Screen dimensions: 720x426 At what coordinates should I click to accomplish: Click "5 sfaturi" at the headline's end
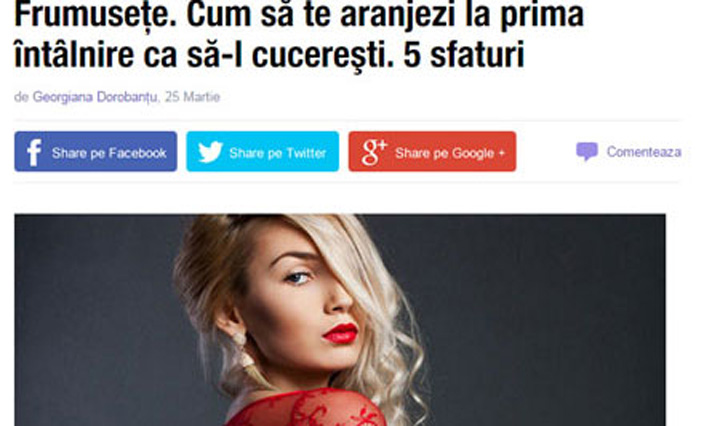pyautogui.click(x=464, y=55)
